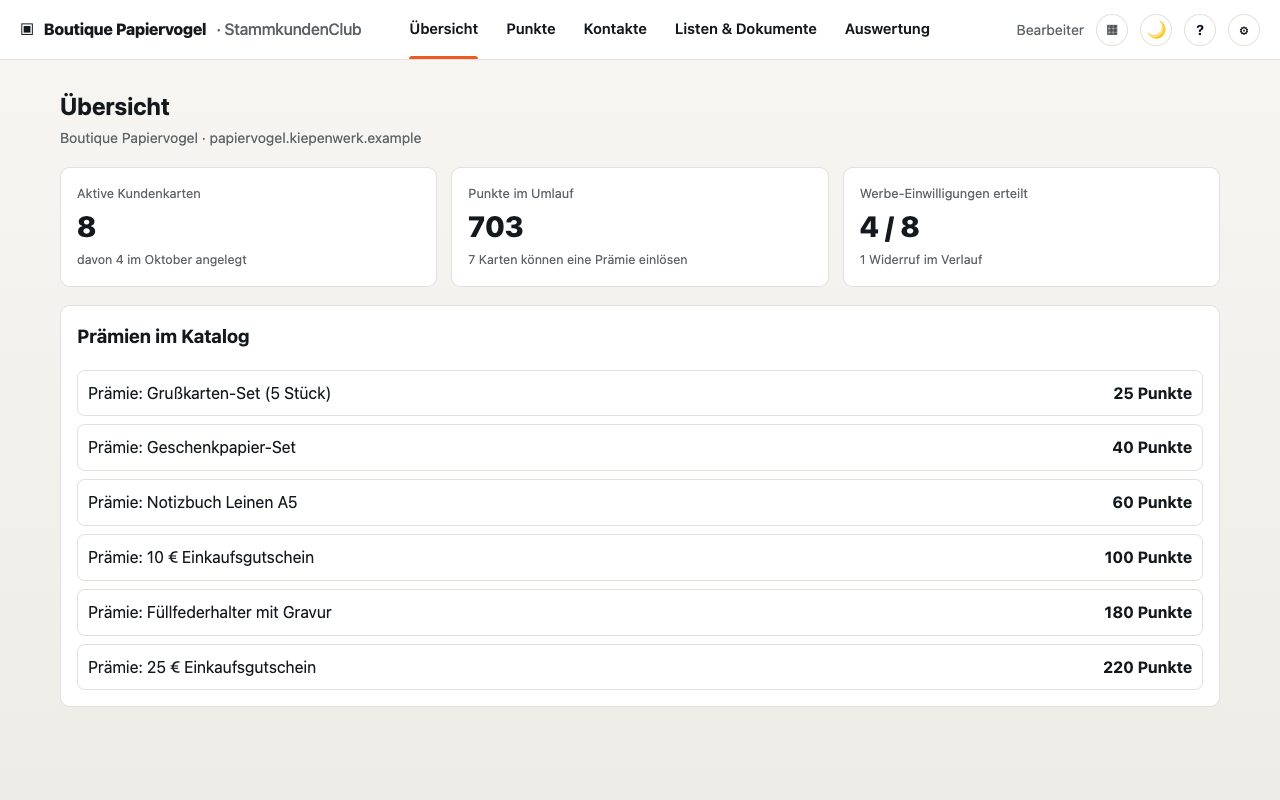Screen dimensions: 1280x800
Task: Go to the Kontakte tab
Action: click(615, 29)
